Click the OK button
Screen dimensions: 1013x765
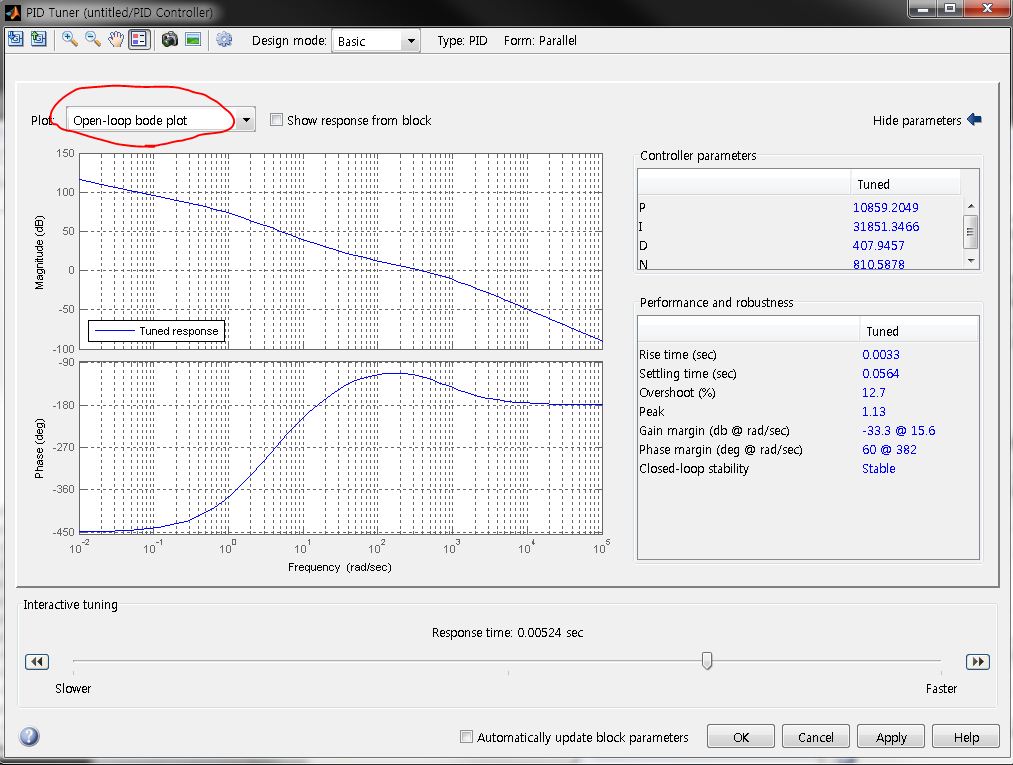[x=741, y=737]
